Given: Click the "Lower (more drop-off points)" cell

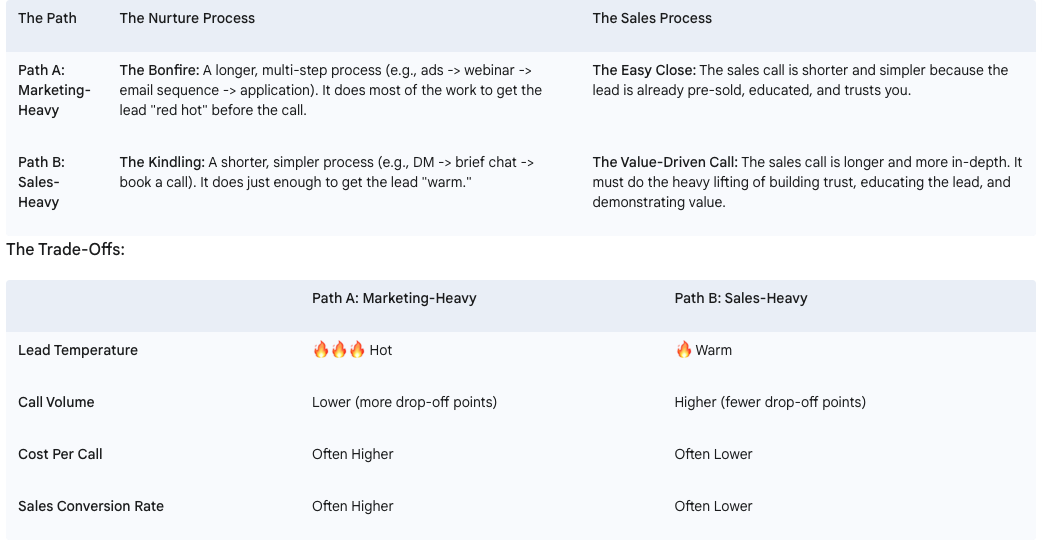Looking at the screenshot, I should [404, 402].
